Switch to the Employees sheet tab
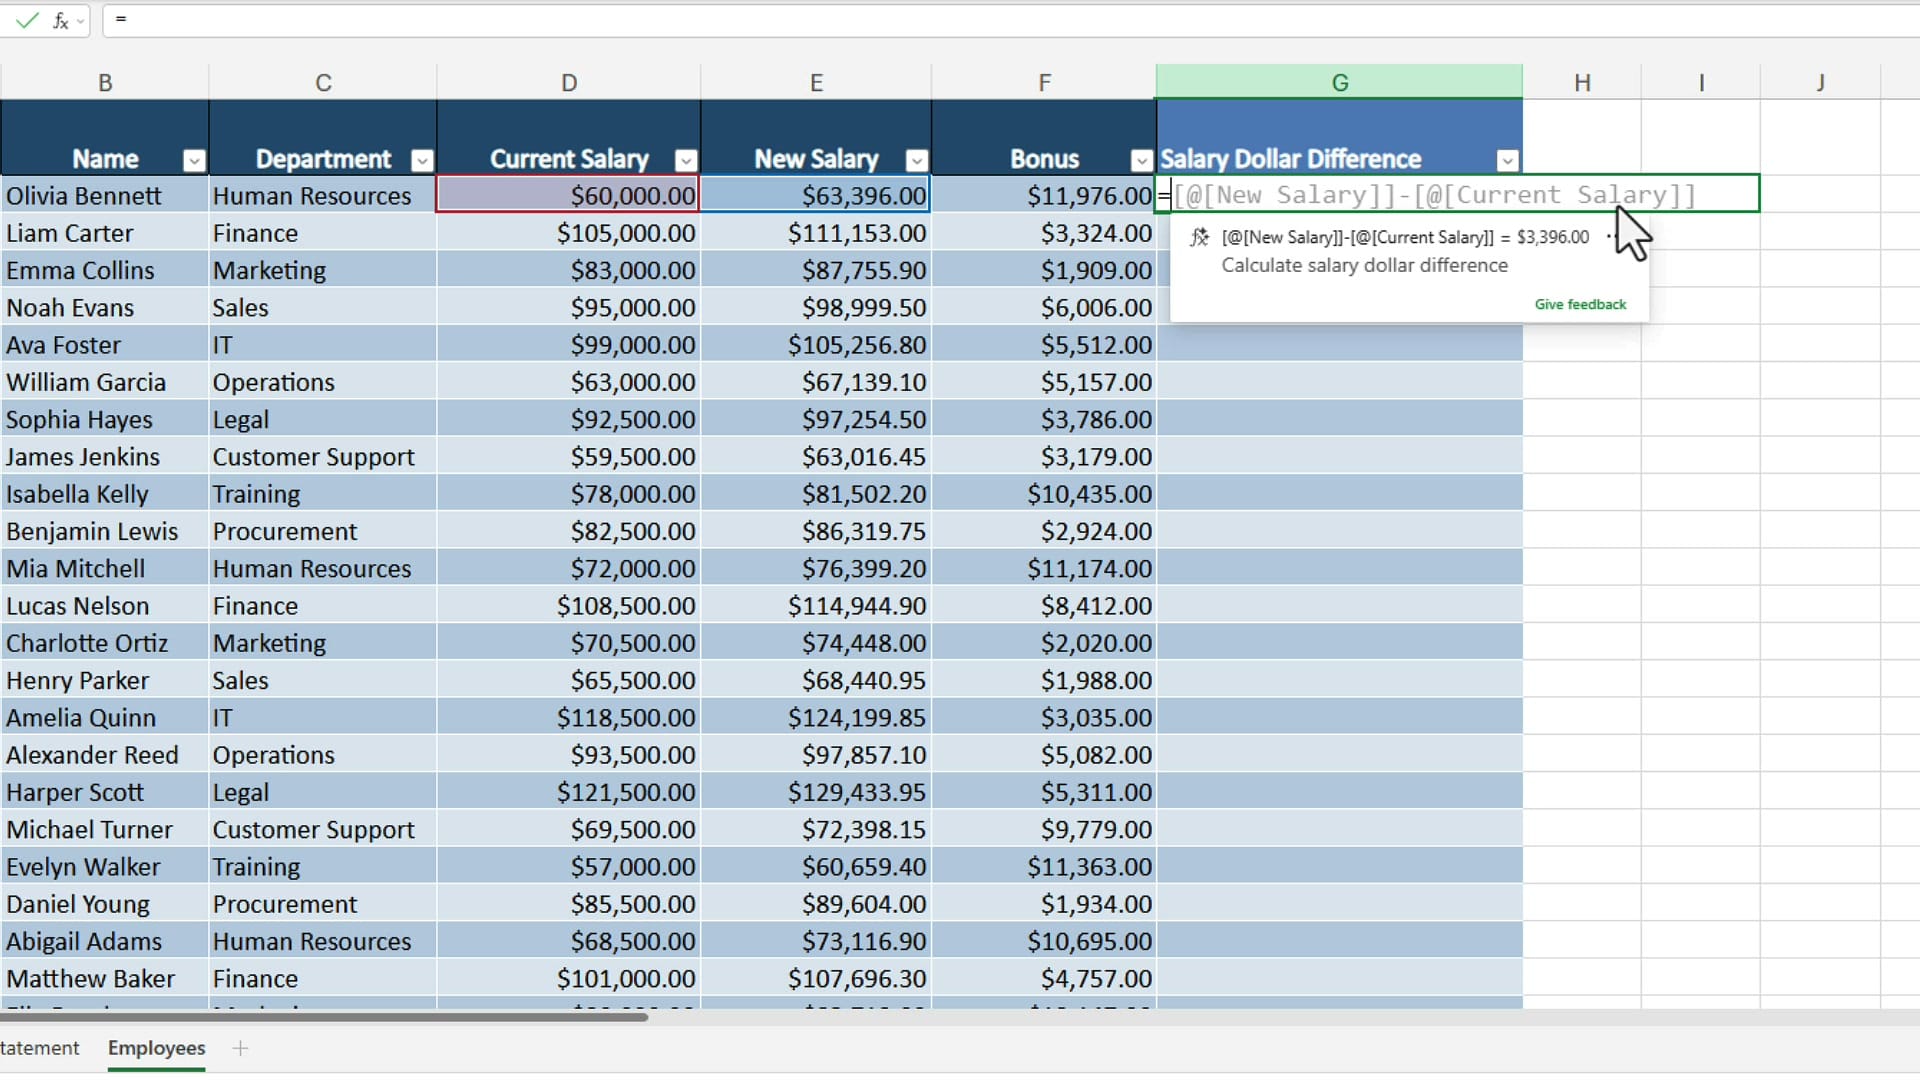 coord(156,1048)
